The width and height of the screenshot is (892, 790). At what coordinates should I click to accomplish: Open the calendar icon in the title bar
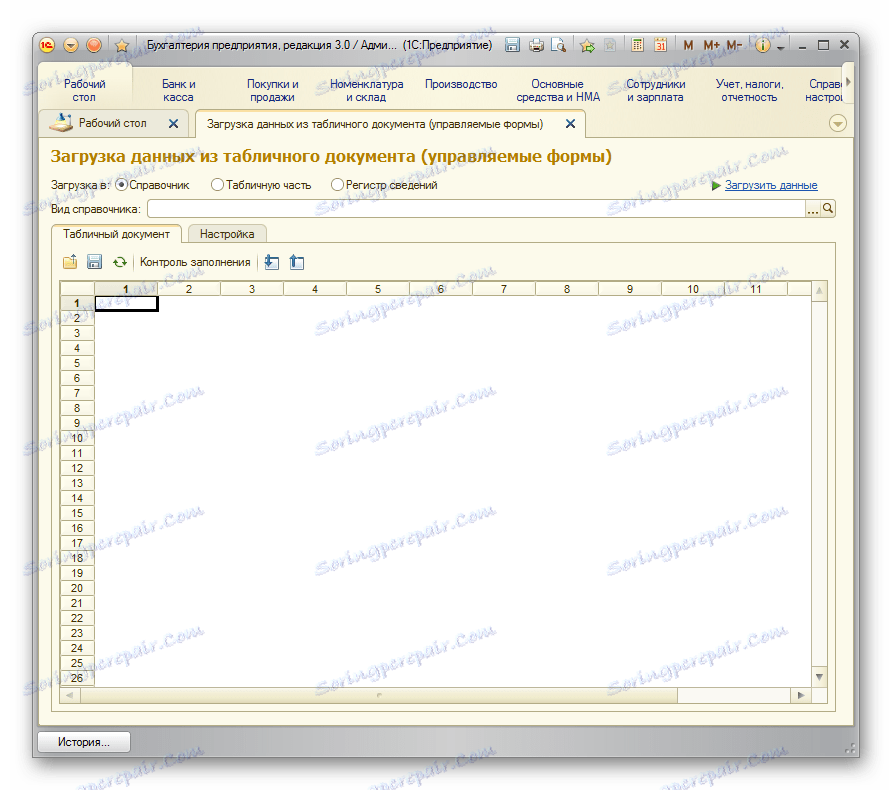pyautogui.click(x=661, y=45)
